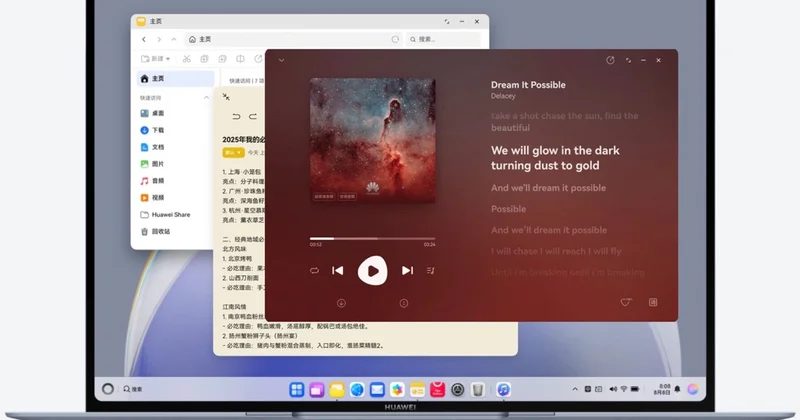Open the 新建 dropdown in file manager

point(155,59)
